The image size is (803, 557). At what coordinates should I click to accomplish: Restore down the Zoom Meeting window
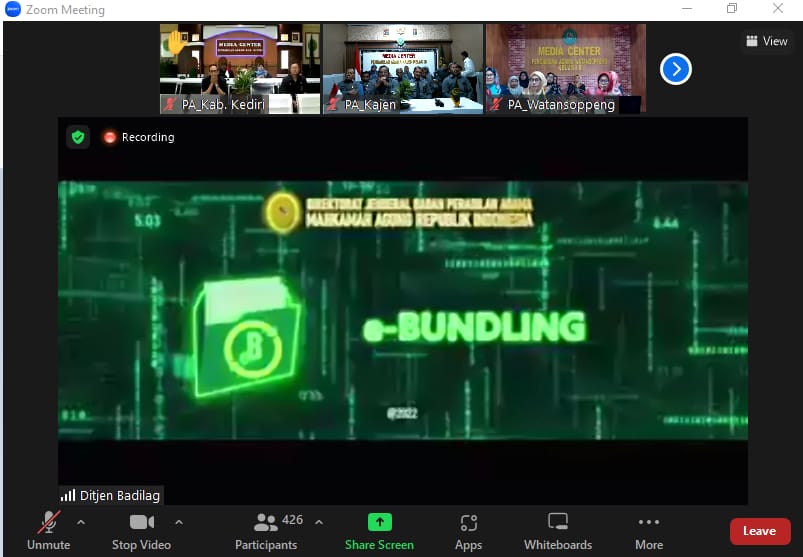point(732,9)
